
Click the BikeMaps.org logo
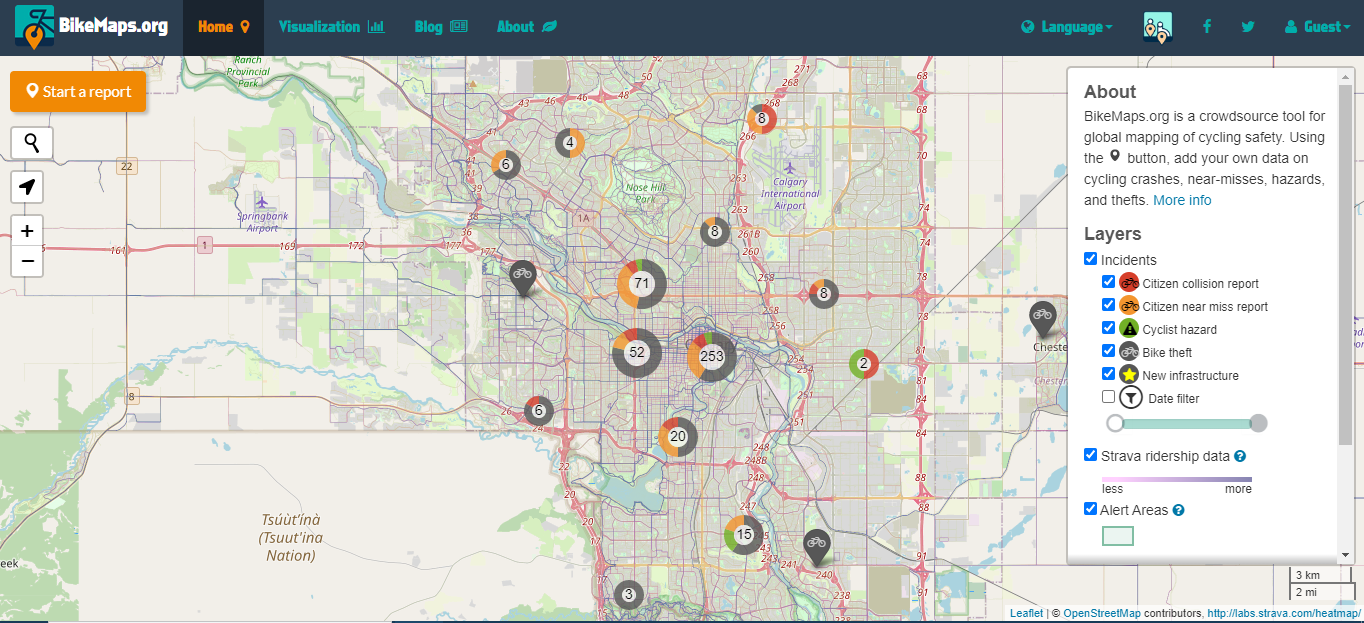pos(91,27)
